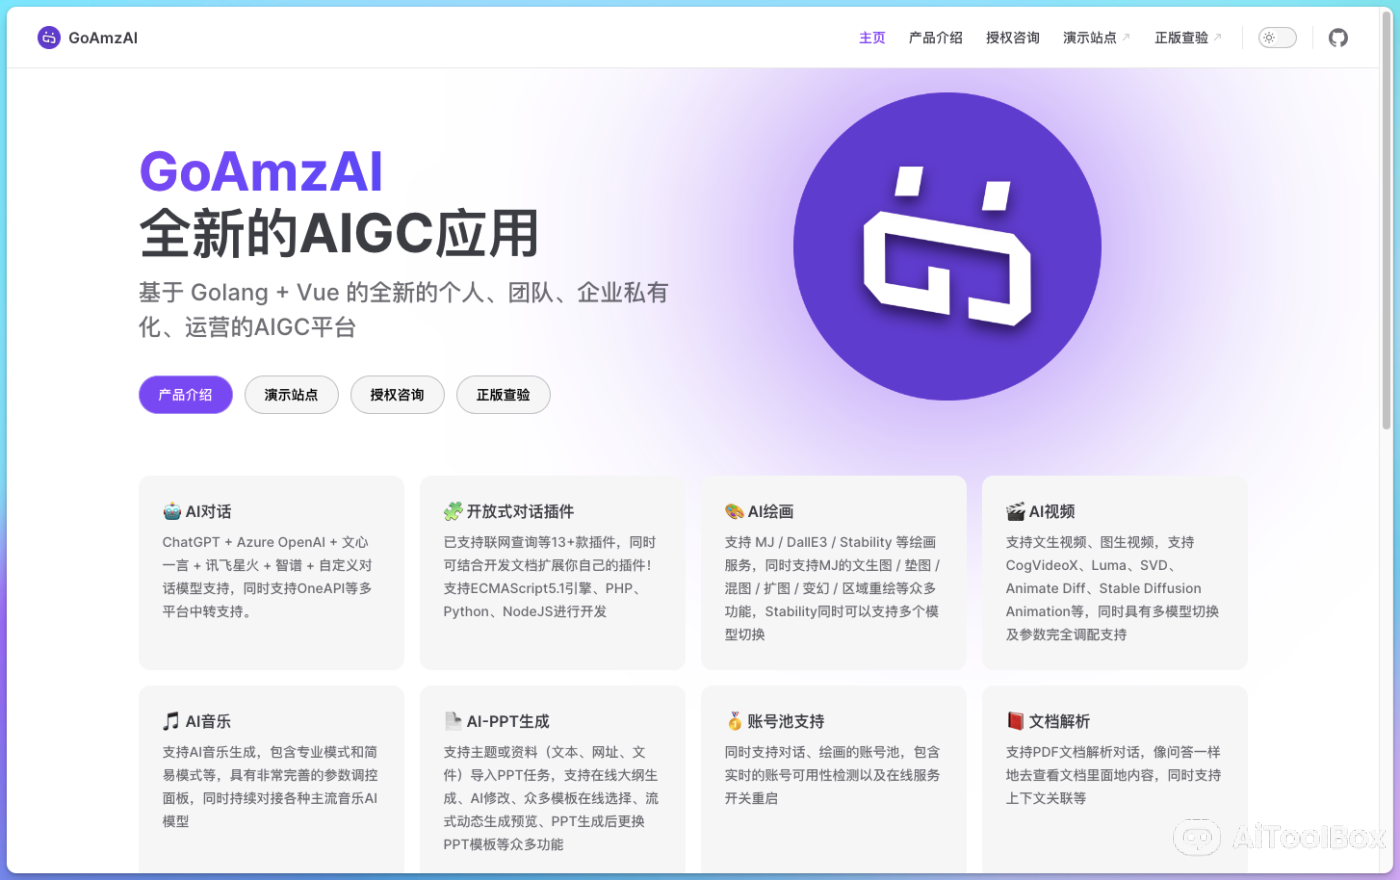Open 产品介绍 in the top navigation
This screenshot has width=1400, height=880.
pyautogui.click(x=935, y=38)
